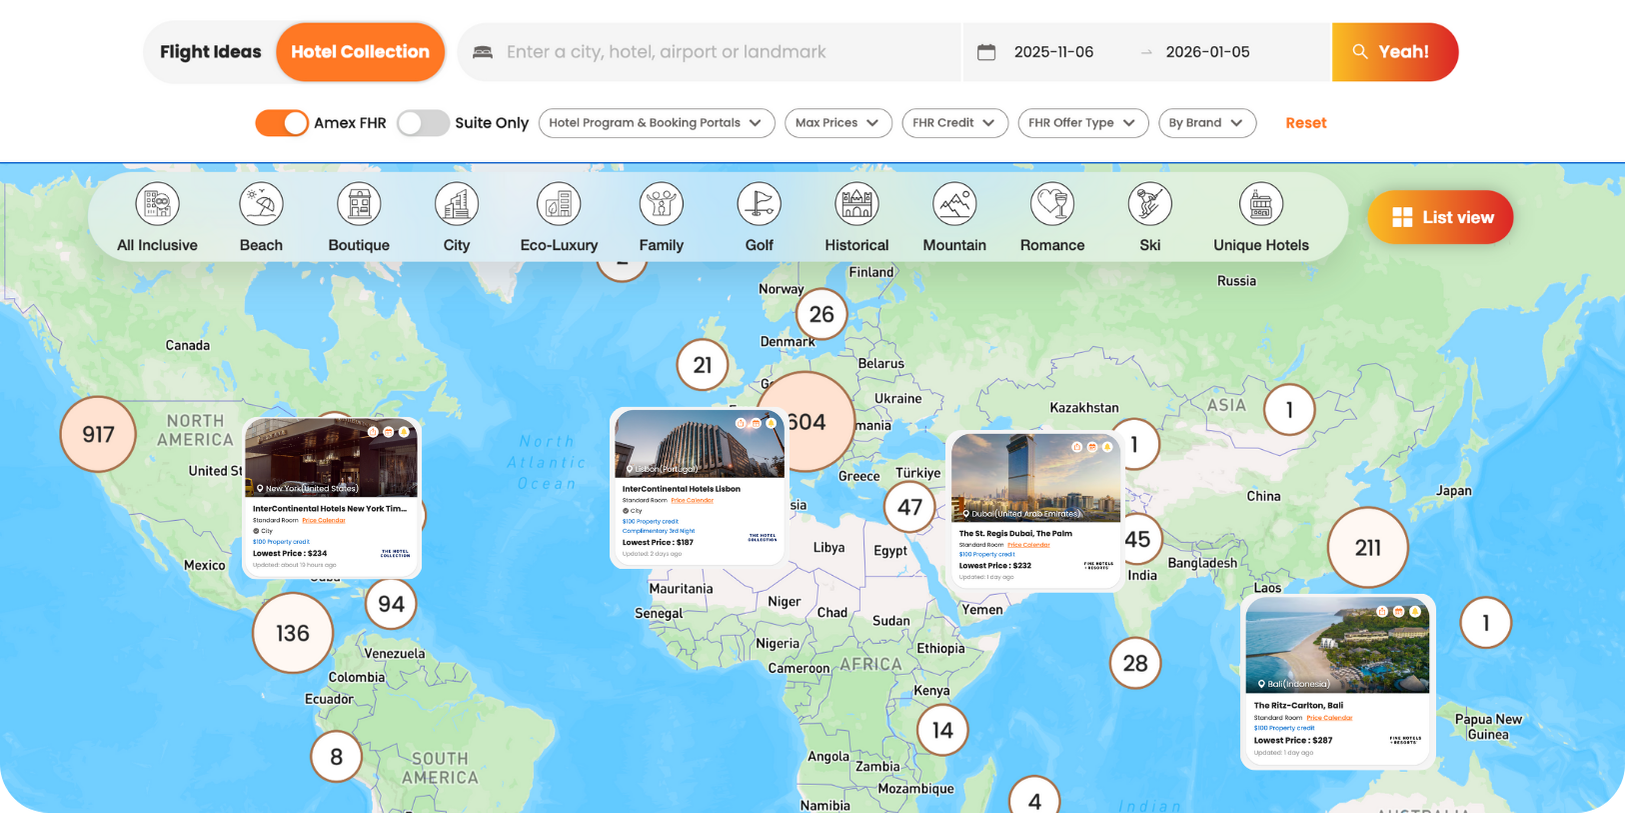Open the 917 hotel cluster in North America
The height and width of the screenshot is (813, 1625).
pos(98,434)
